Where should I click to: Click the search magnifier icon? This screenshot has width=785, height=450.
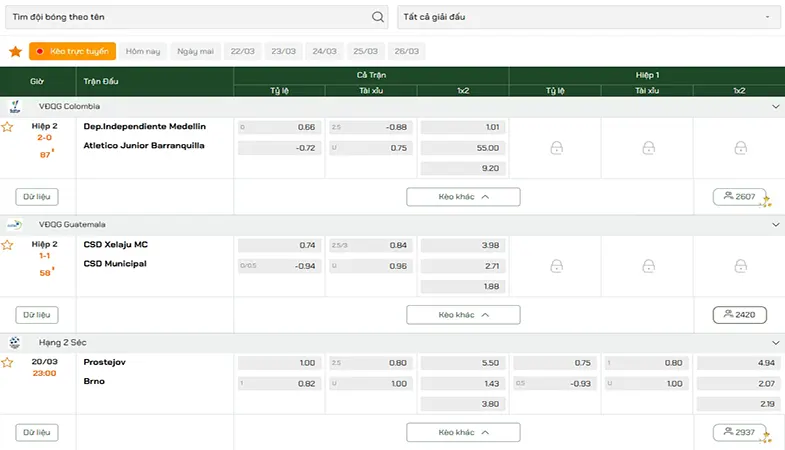[x=377, y=17]
